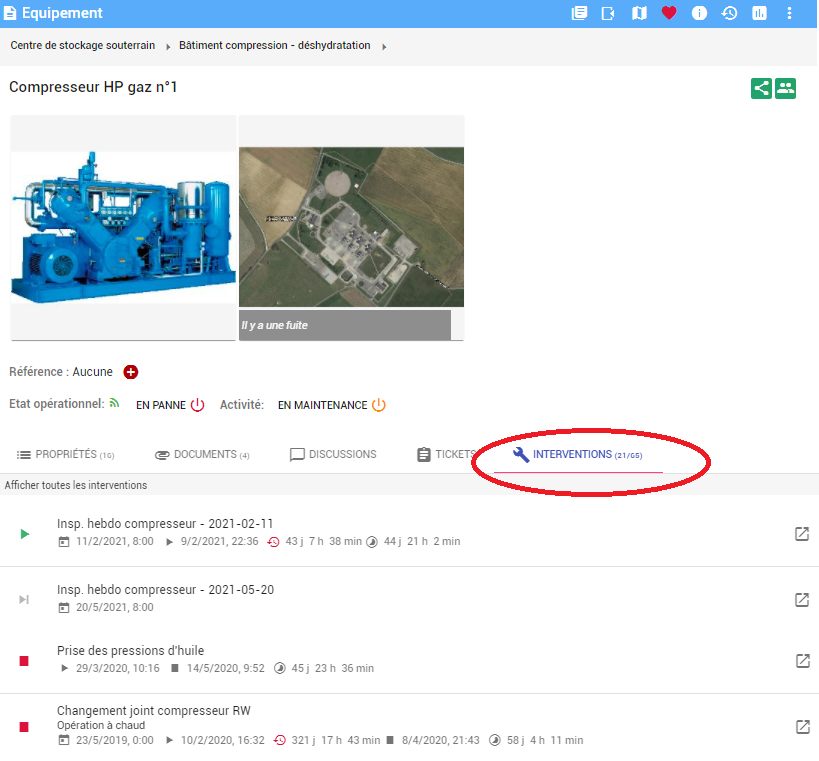This screenshot has height=761, width=819.
Task: Click calendar icon beside 11/2/2021, 8:00
Action: click(64, 542)
